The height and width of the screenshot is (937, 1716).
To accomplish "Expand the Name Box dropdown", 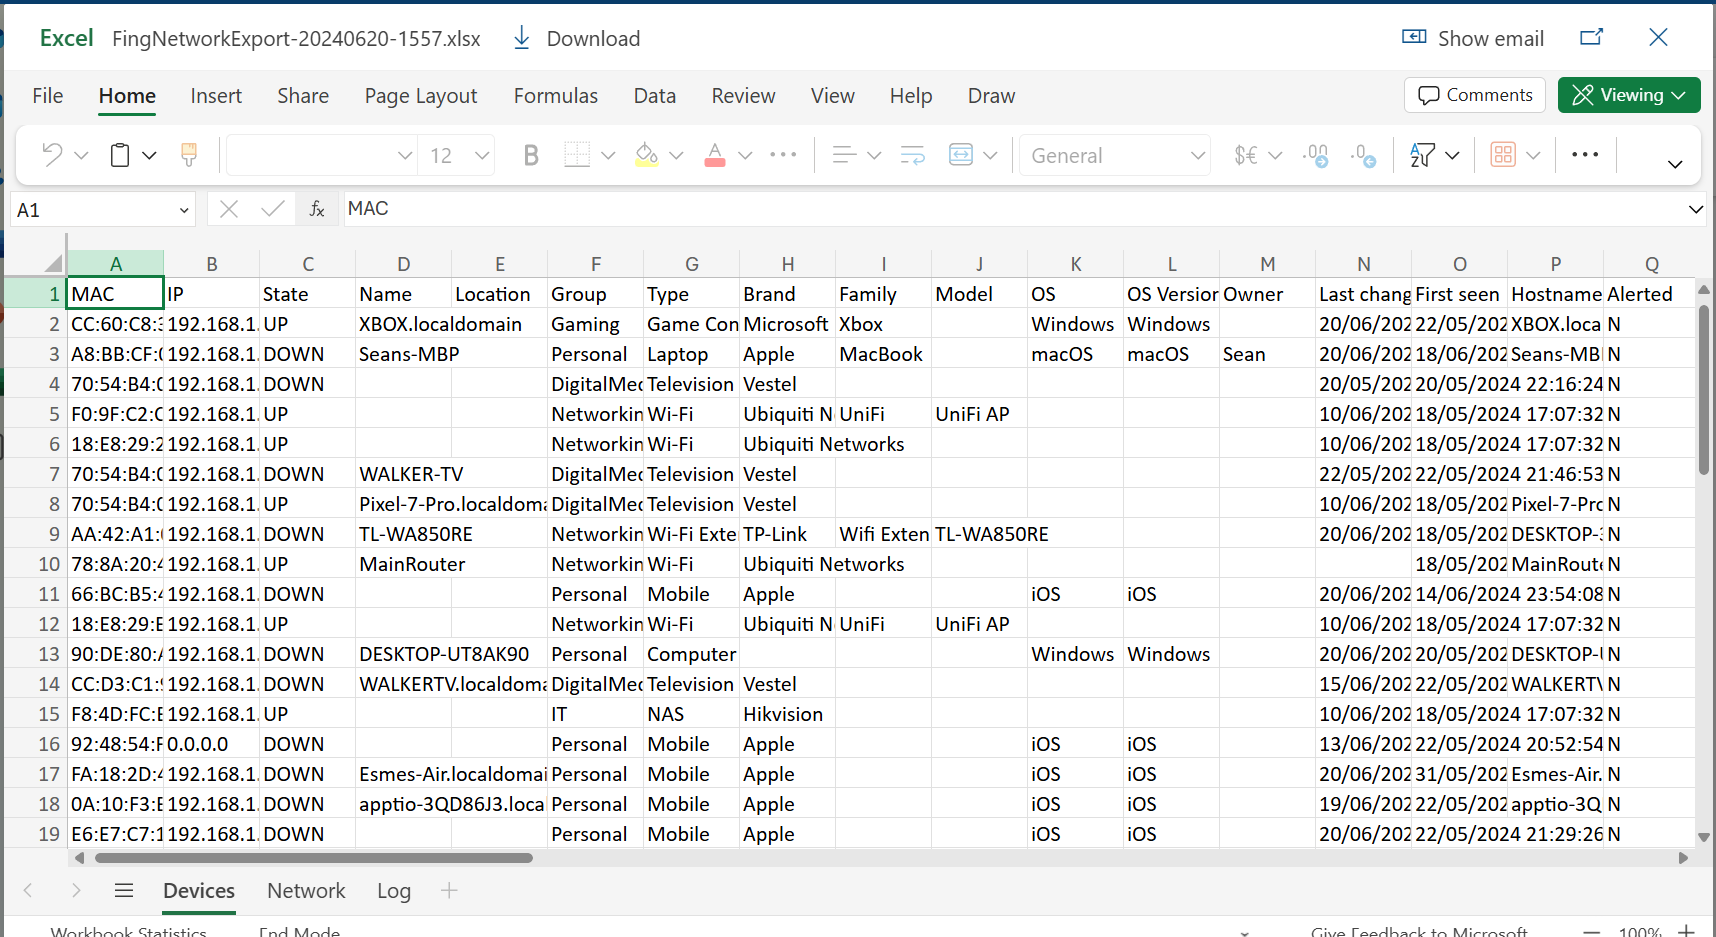I will pyautogui.click(x=184, y=210).
